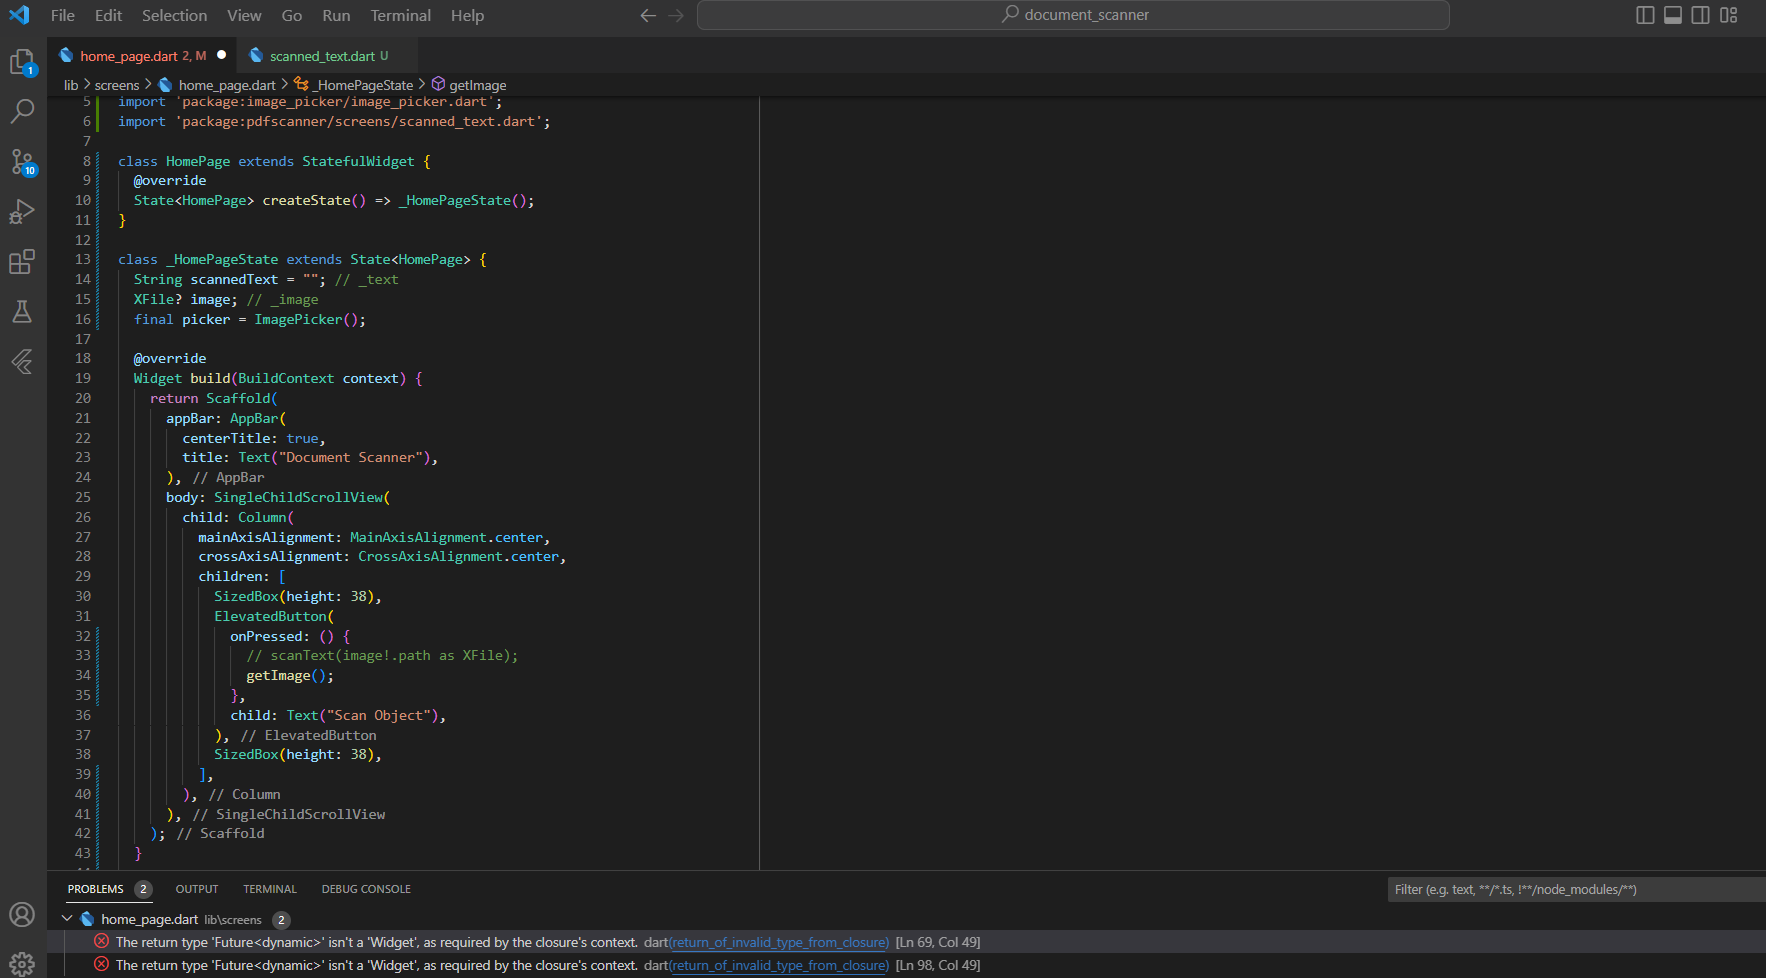Image resolution: width=1766 pixels, height=978 pixels.
Task: Open Source Control view with 10 changes
Action: tap(22, 162)
